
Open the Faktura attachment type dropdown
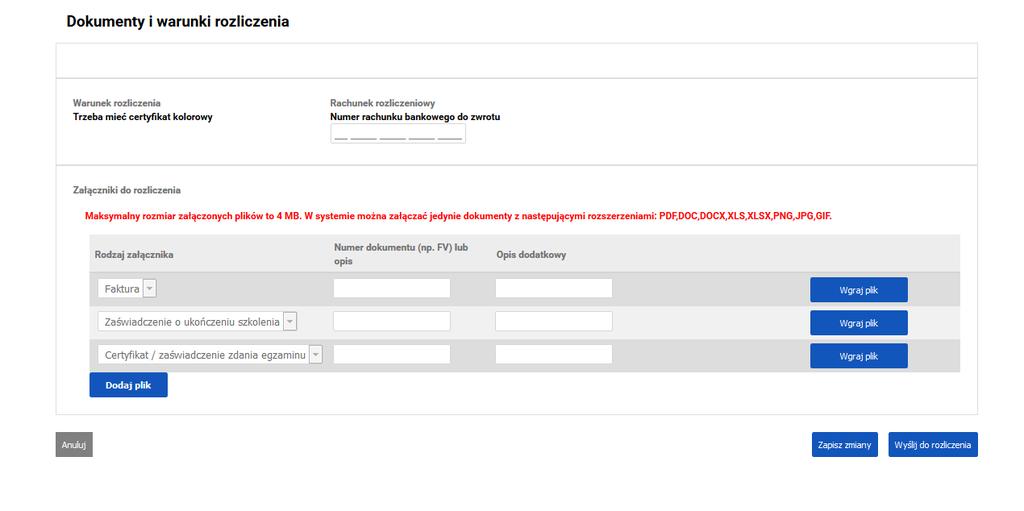[150, 288]
